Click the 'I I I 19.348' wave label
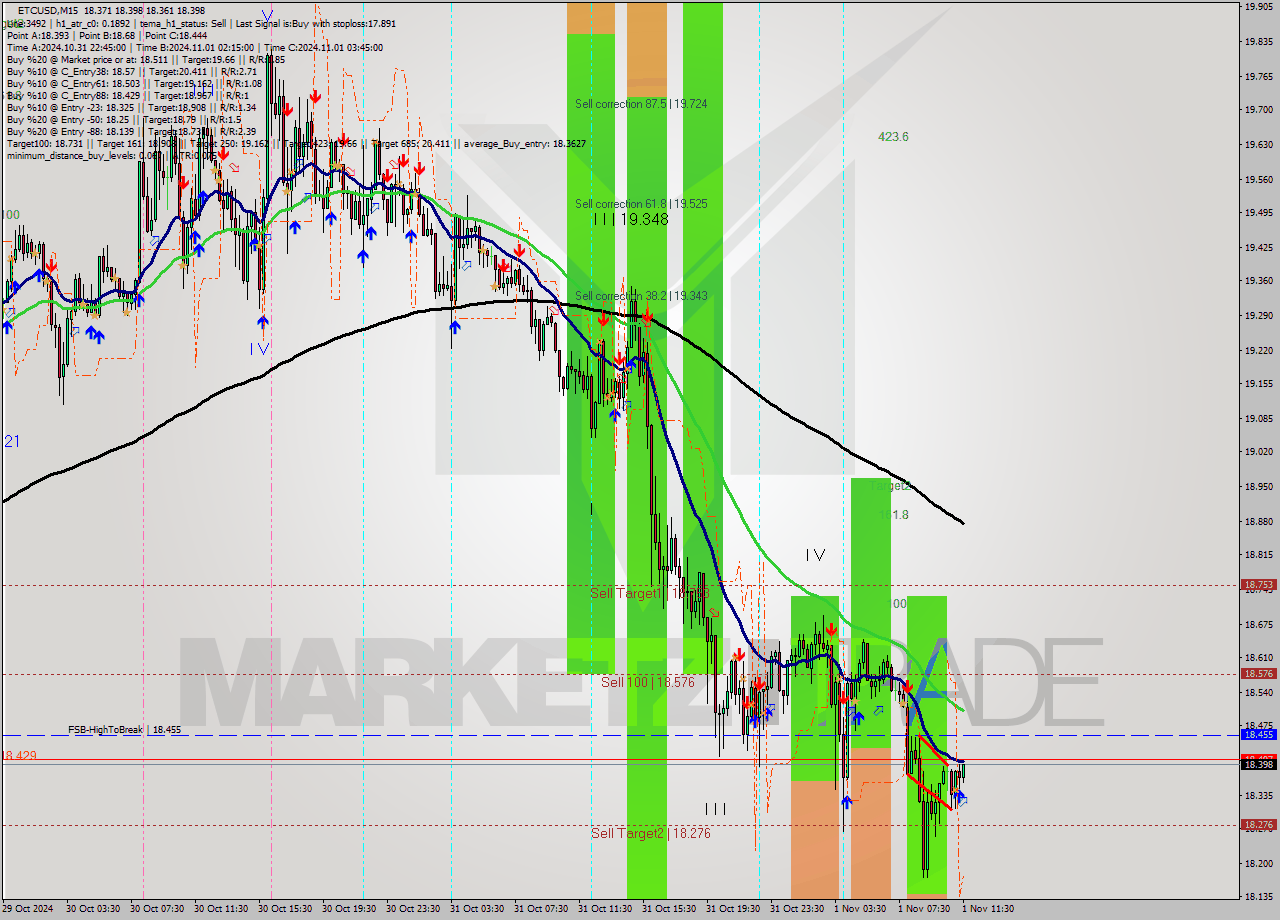The height and width of the screenshot is (920, 1280). click(630, 219)
